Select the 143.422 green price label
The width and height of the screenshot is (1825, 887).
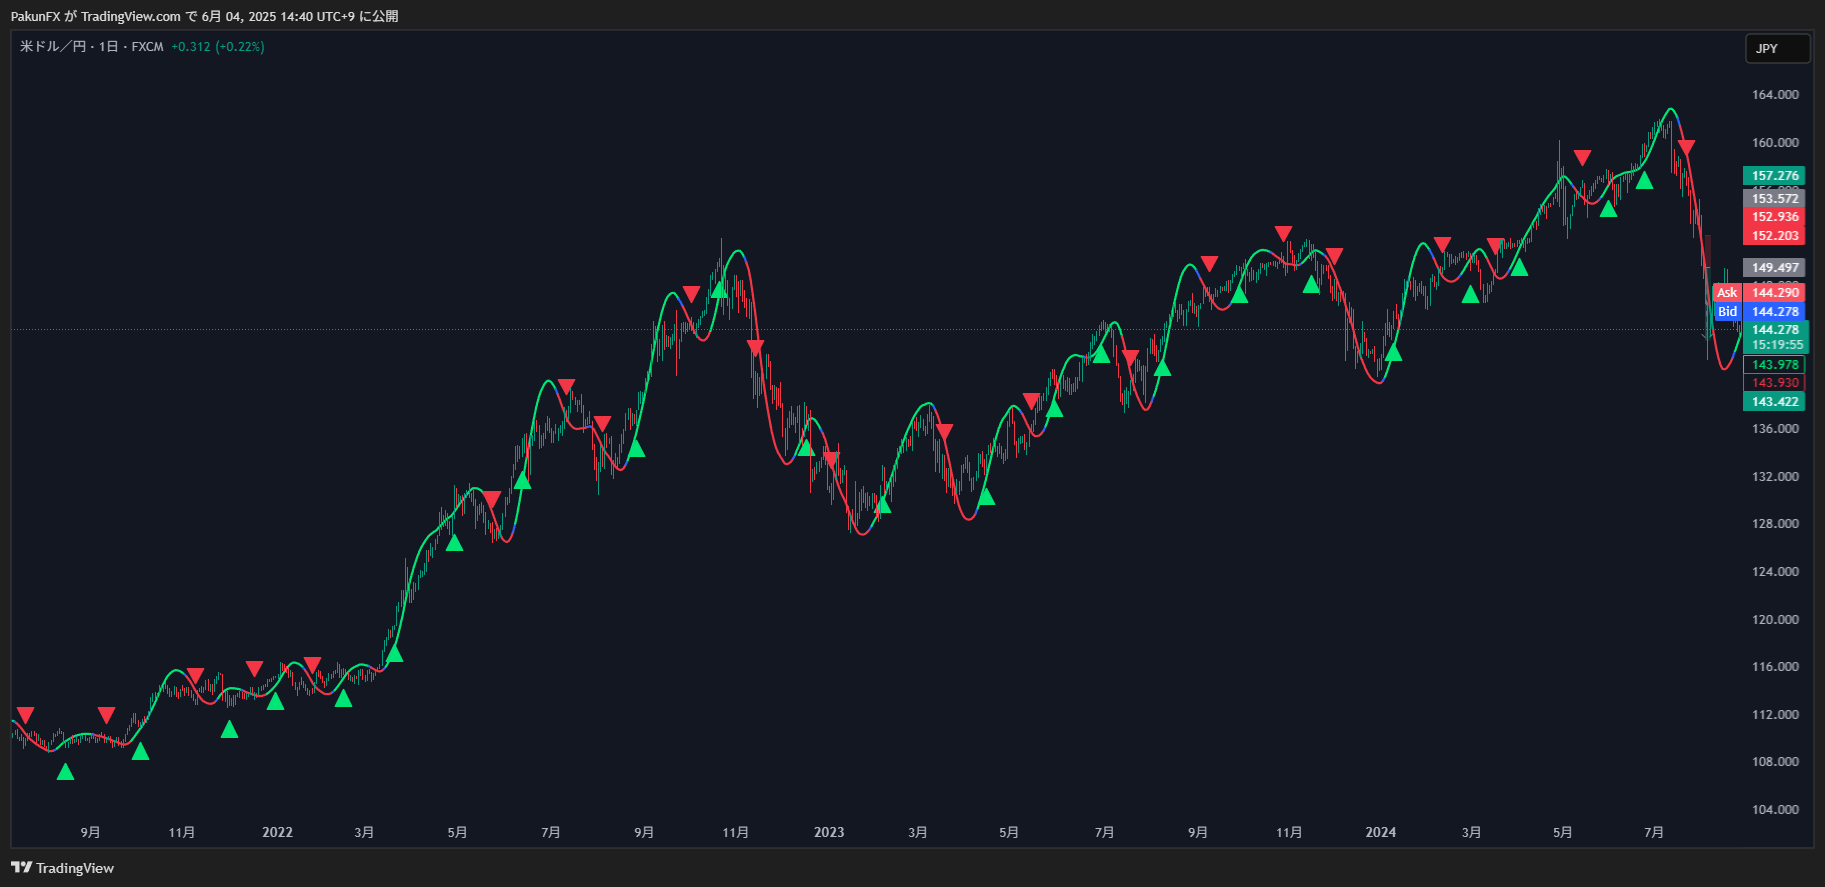[1774, 402]
